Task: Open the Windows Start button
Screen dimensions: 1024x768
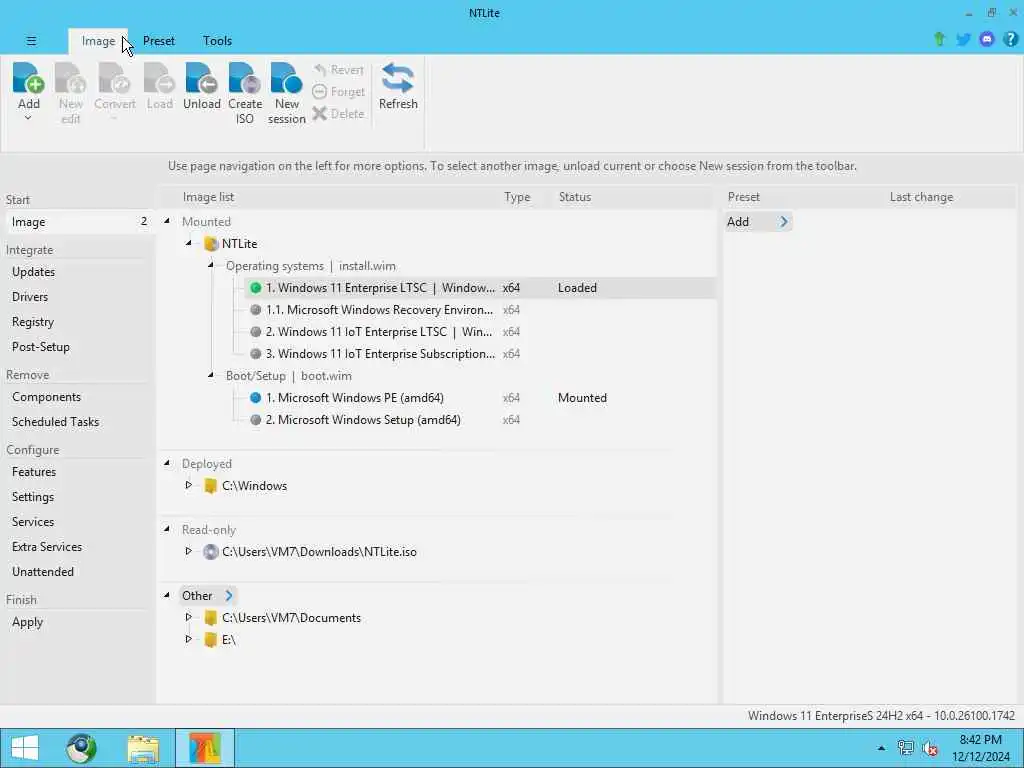Action: pyautogui.click(x=25, y=748)
